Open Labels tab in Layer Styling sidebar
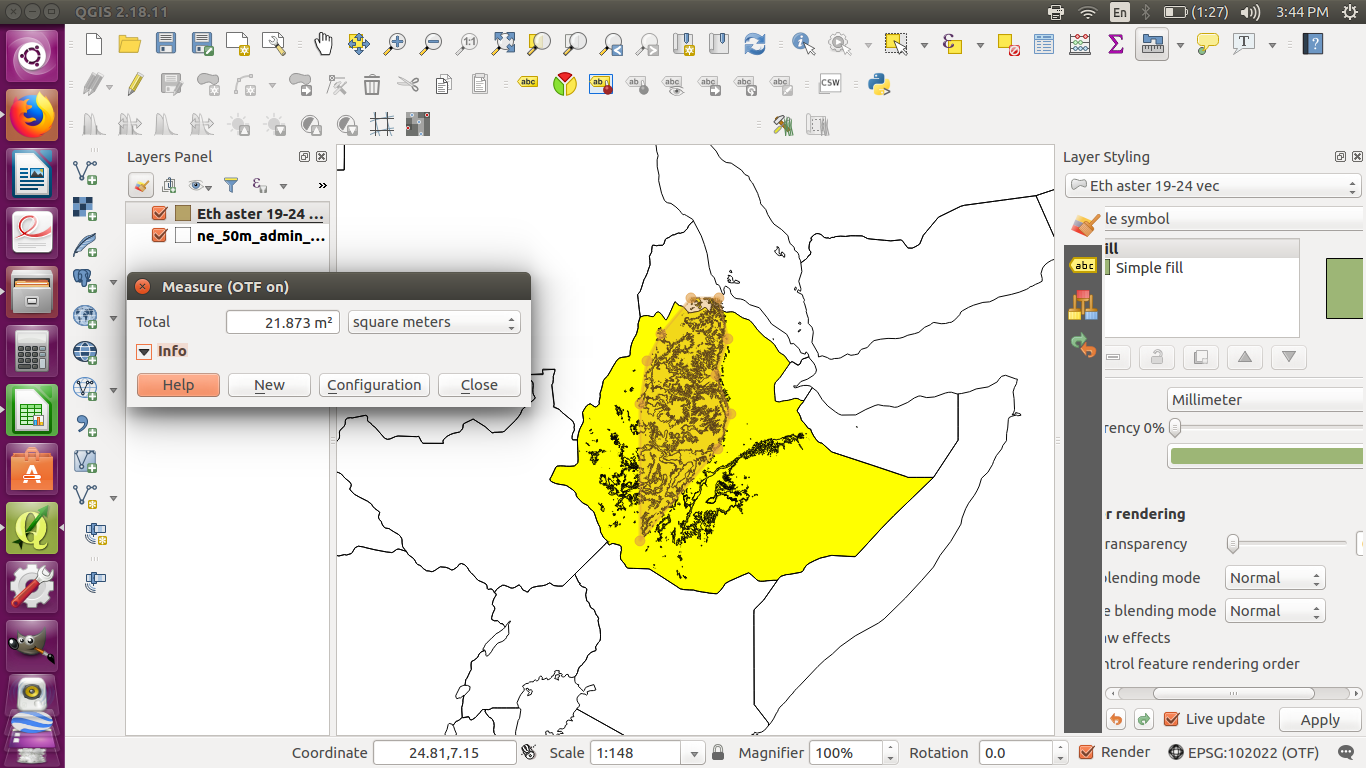Viewport: 1366px width, 768px height. tap(1083, 265)
